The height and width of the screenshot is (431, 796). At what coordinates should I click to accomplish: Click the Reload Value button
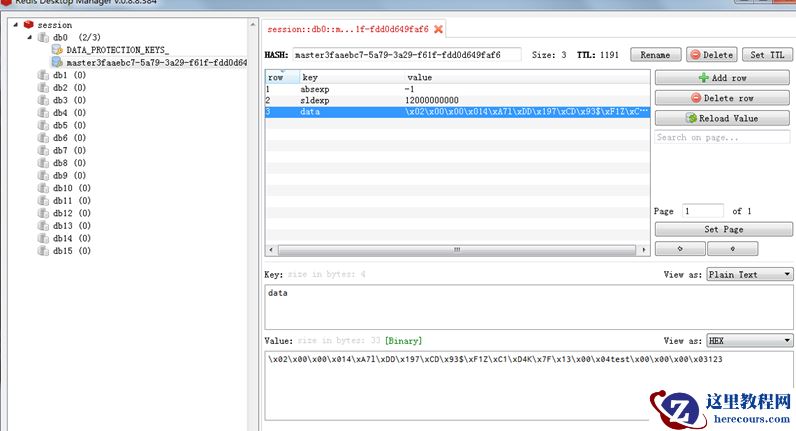722,118
